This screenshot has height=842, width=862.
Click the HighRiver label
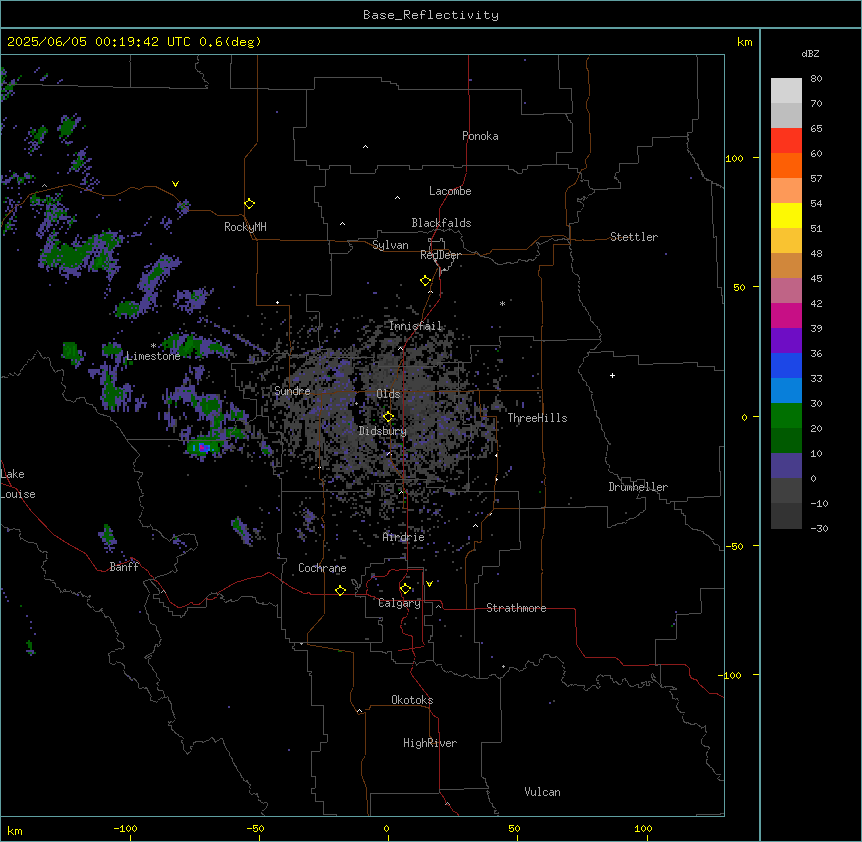click(x=430, y=743)
